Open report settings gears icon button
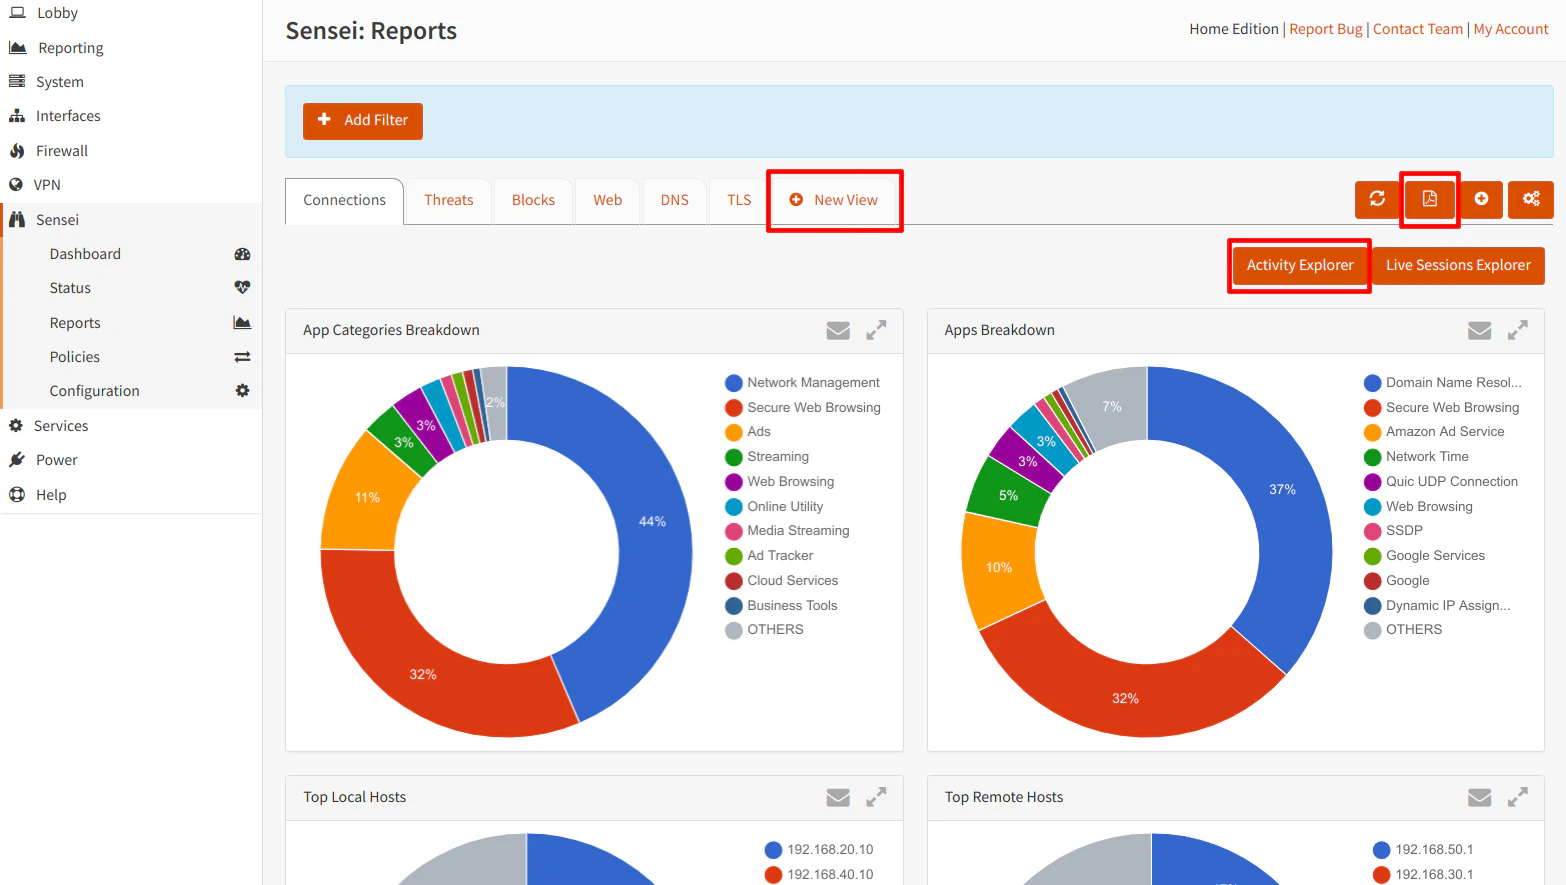 pyautogui.click(x=1531, y=199)
